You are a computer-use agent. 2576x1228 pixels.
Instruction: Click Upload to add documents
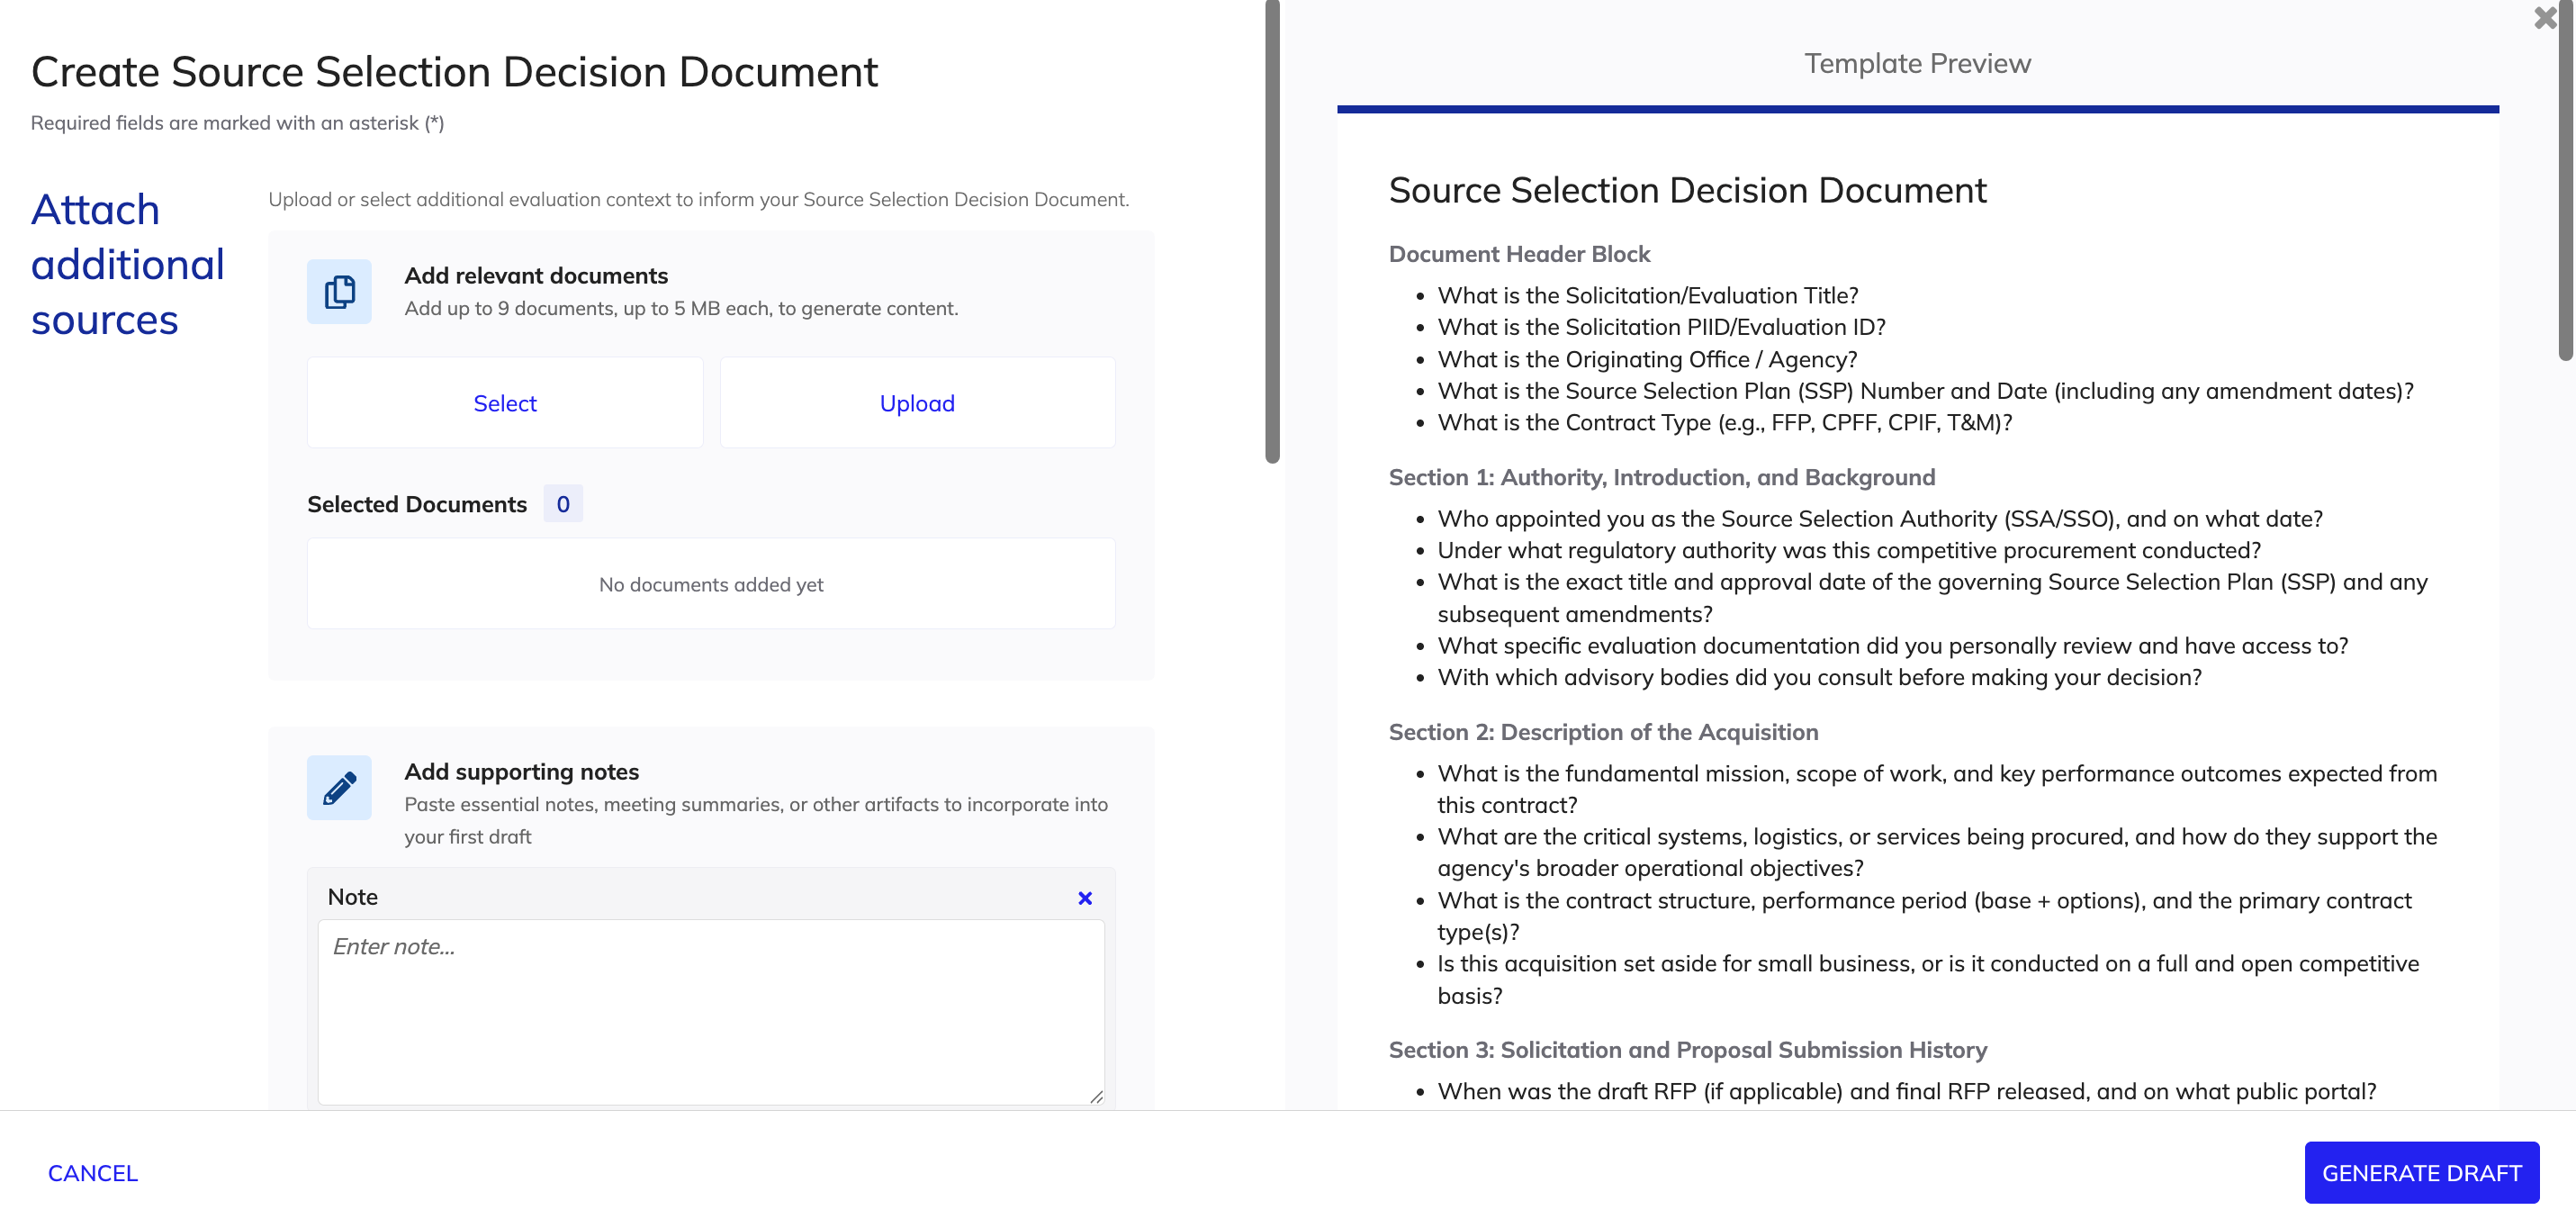click(917, 403)
